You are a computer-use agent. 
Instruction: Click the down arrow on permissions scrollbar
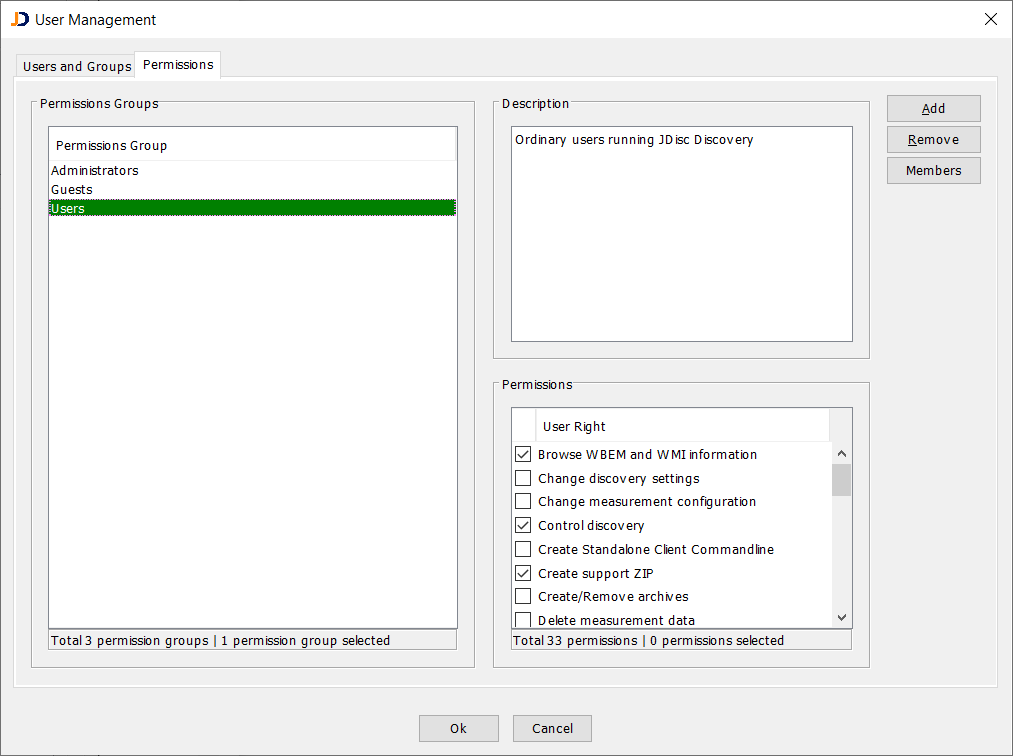841,618
